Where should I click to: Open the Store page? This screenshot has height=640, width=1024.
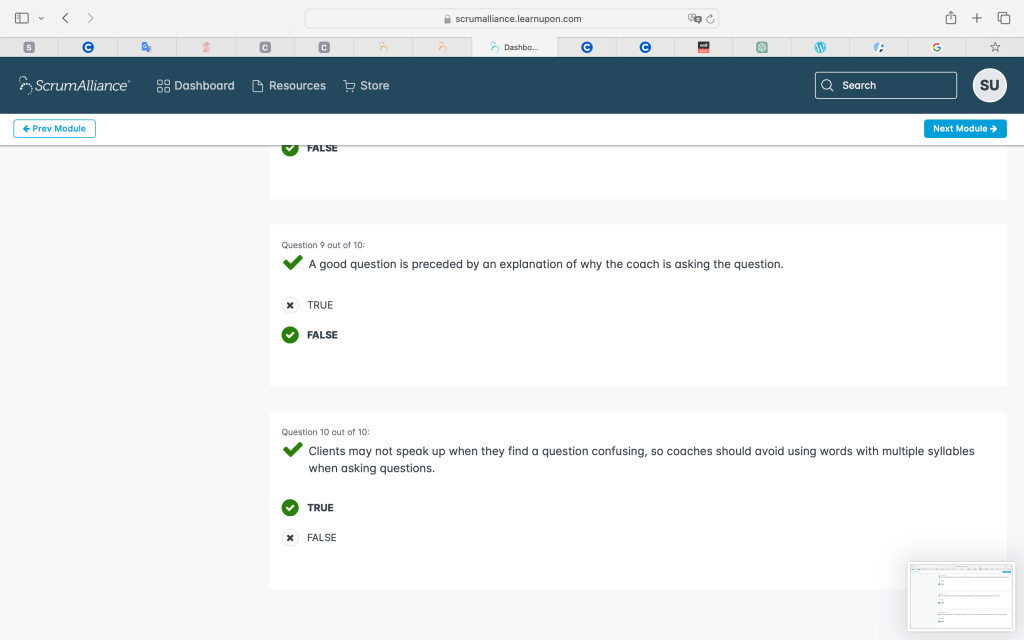(x=366, y=86)
